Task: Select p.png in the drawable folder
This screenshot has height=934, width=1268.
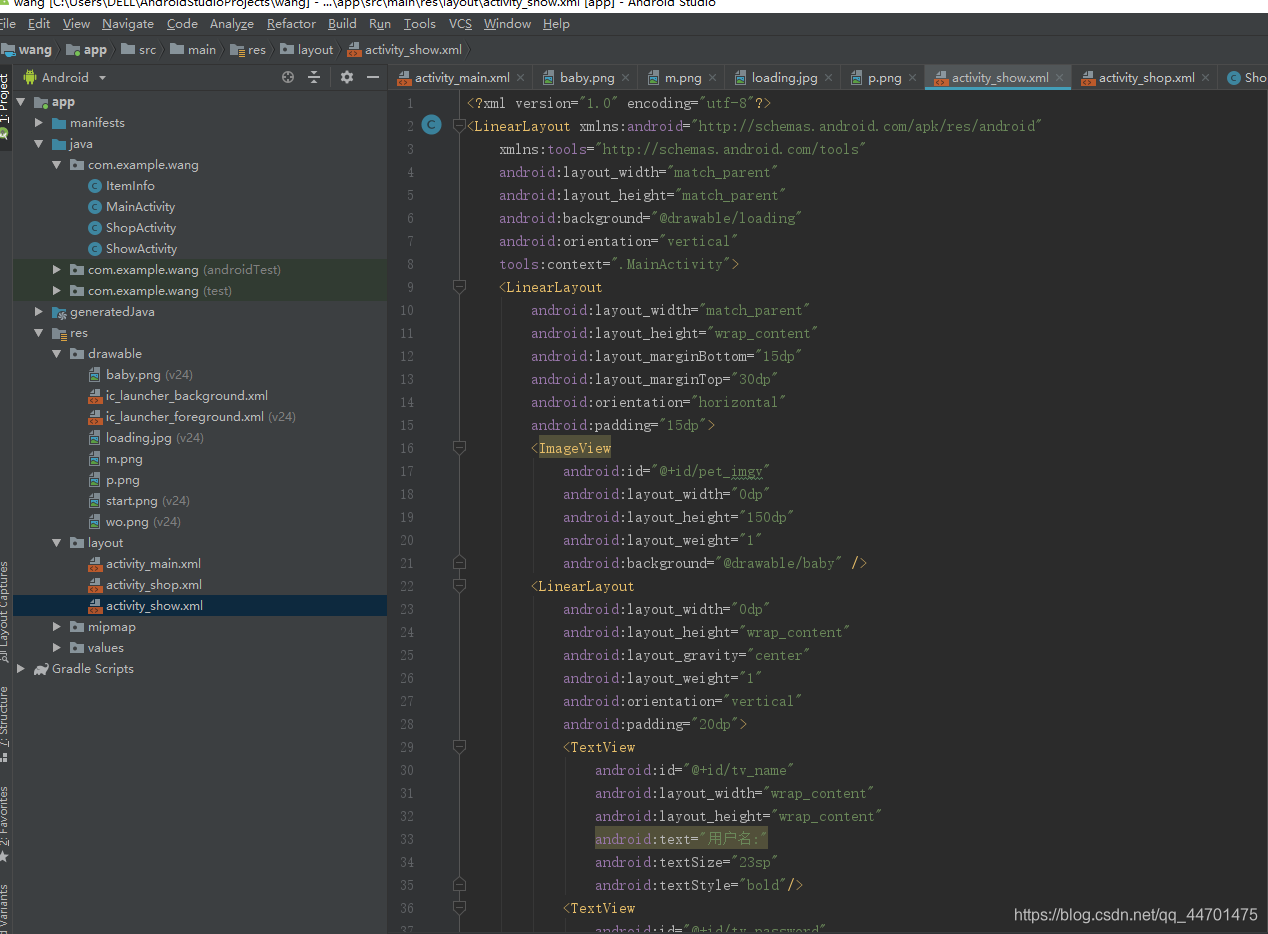Action: click(123, 480)
